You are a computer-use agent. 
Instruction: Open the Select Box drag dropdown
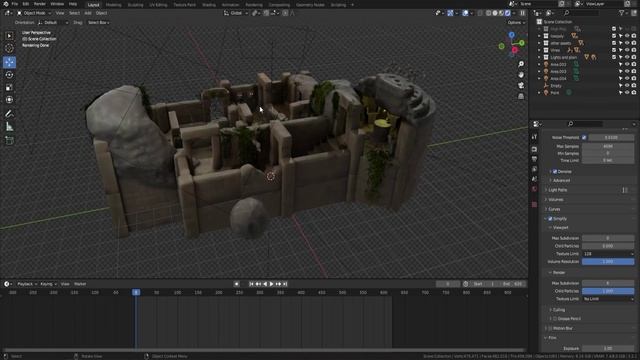coord(98,23)
